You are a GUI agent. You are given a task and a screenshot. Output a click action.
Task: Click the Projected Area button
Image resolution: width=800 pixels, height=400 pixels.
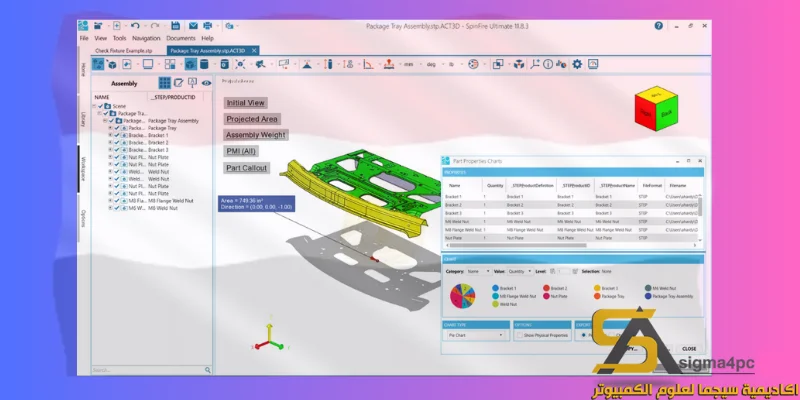tap(252, 119)
